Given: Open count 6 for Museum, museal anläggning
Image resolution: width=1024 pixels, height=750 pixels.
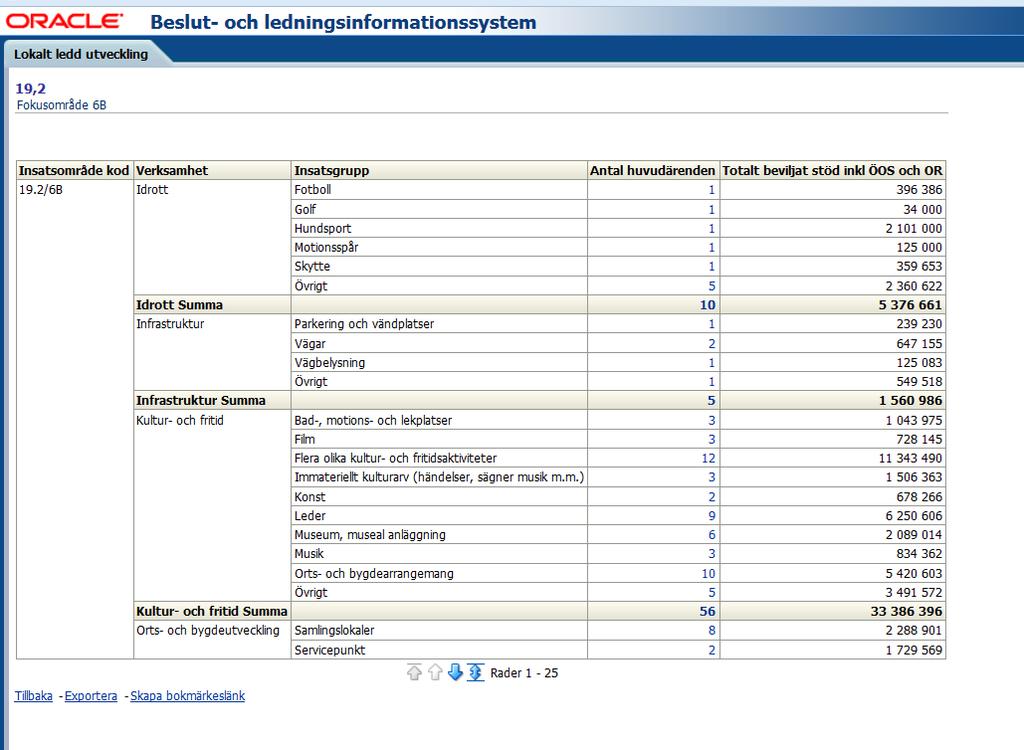Looking at the screenshot, I should 712,534.
